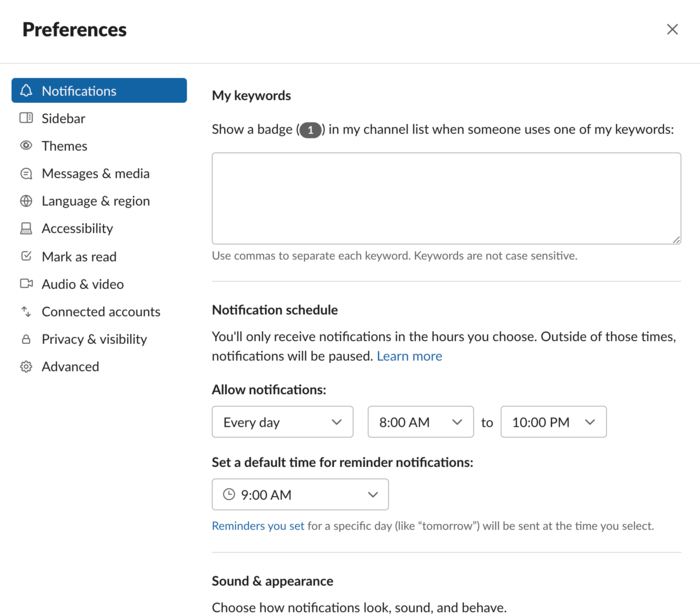The width and height of the screenshot is (700, 614).
Task: Close the Preferences dialog
Action: pyautogui.click(x=672, y=29)
